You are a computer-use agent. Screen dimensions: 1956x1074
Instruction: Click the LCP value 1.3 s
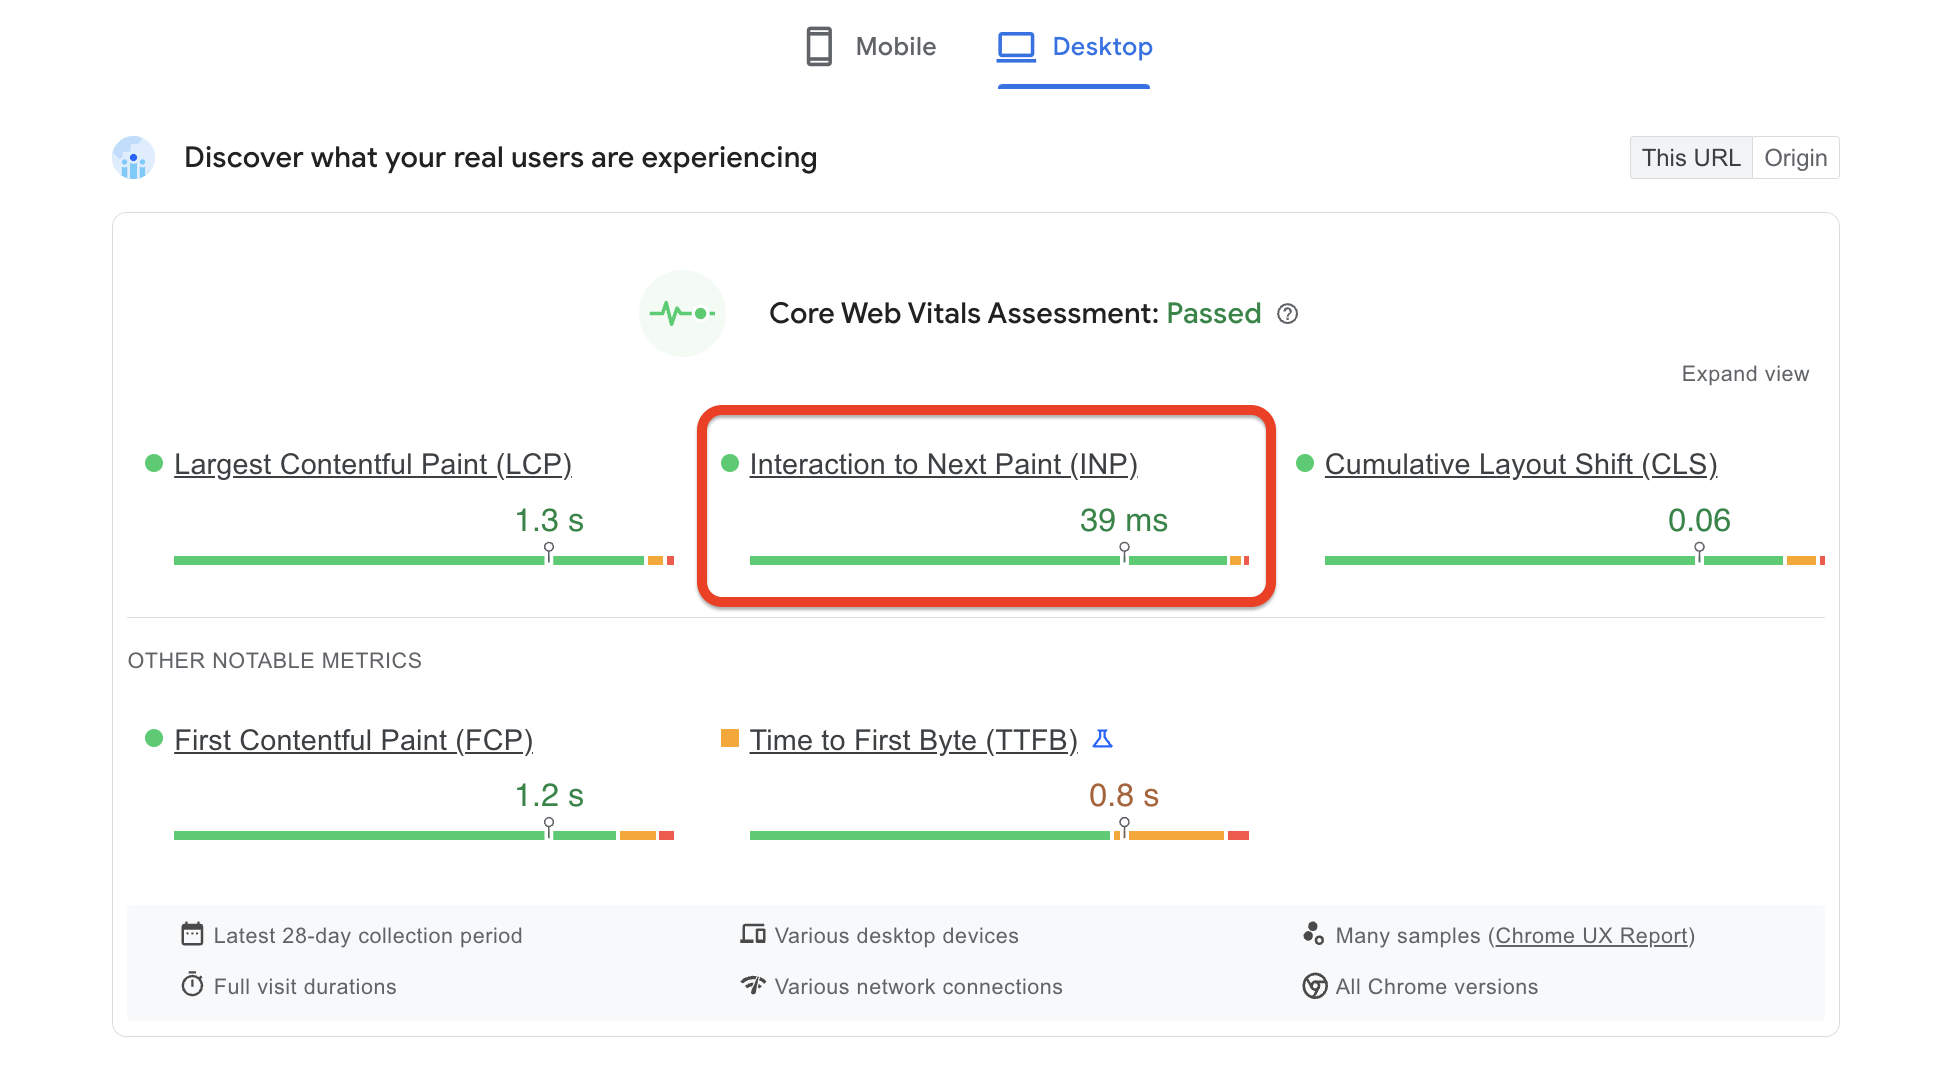[549, 520]
